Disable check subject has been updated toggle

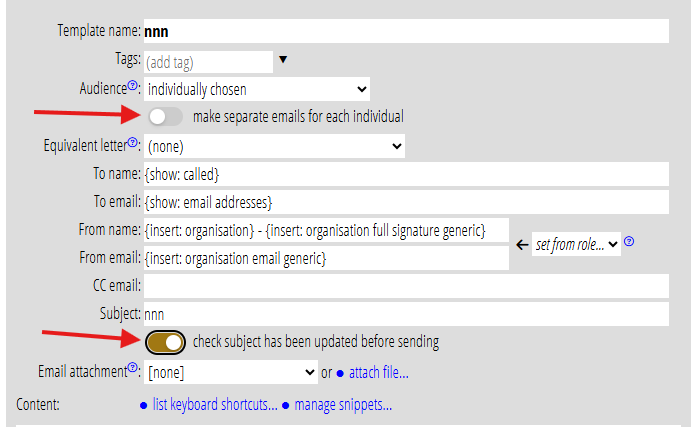click(x=164, y=342)
